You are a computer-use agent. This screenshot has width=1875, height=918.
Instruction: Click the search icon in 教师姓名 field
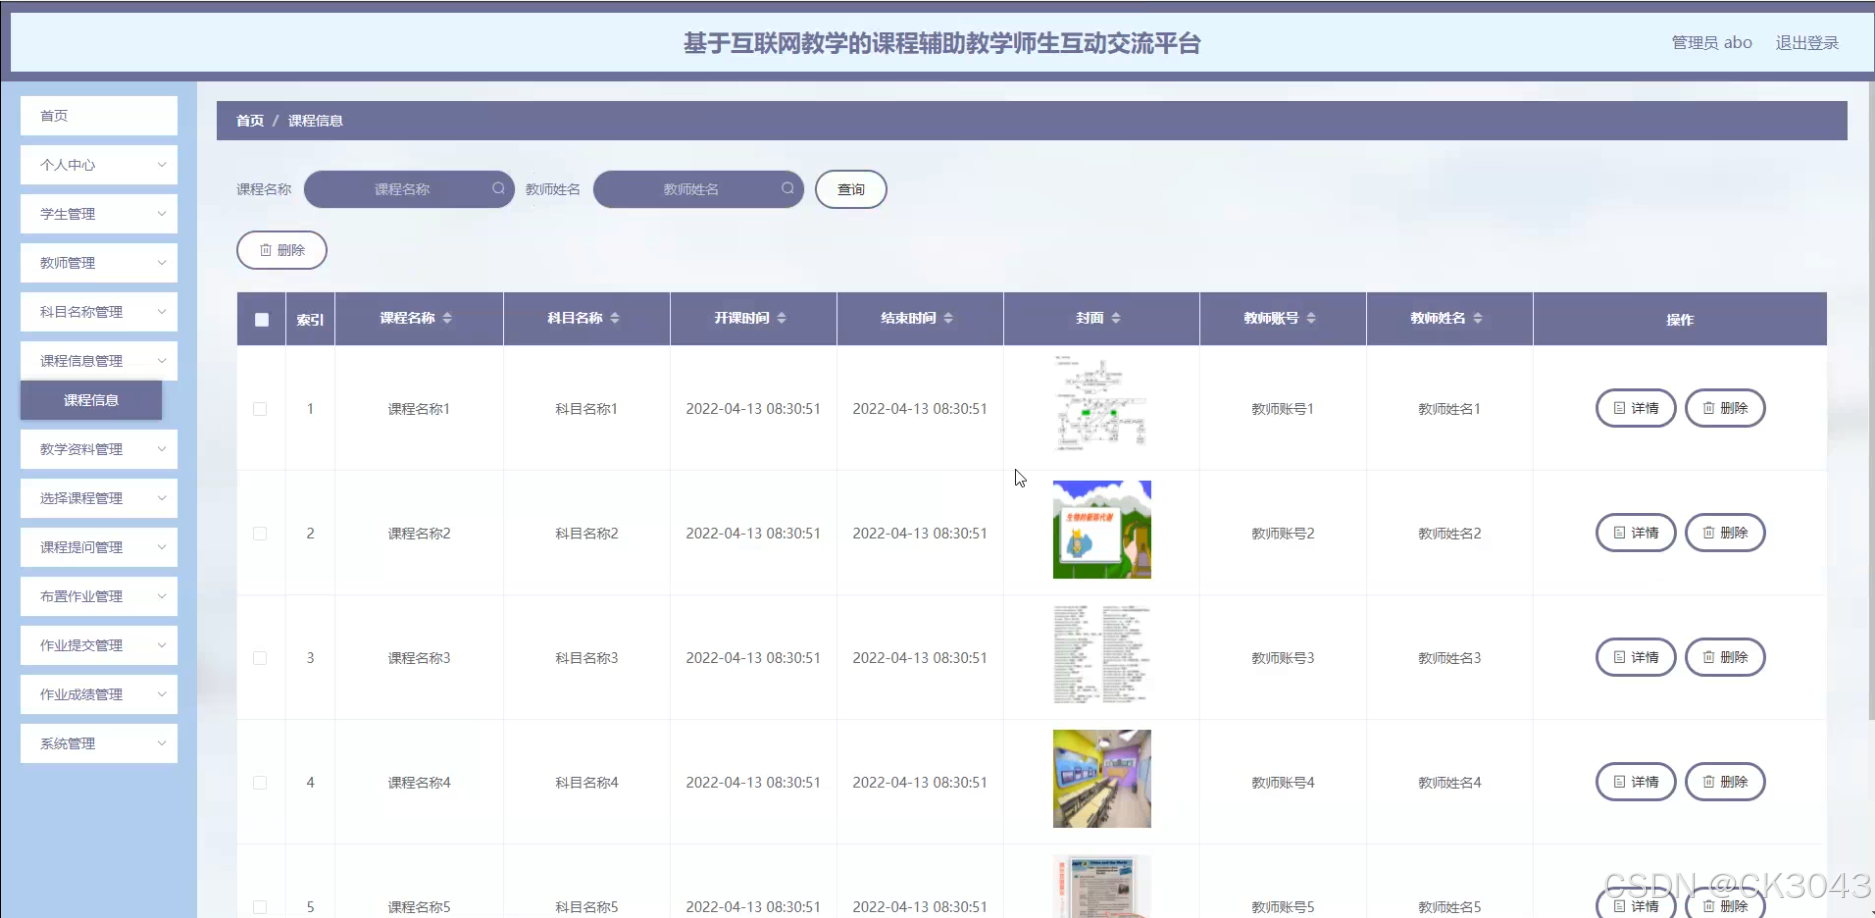[788, 188]
